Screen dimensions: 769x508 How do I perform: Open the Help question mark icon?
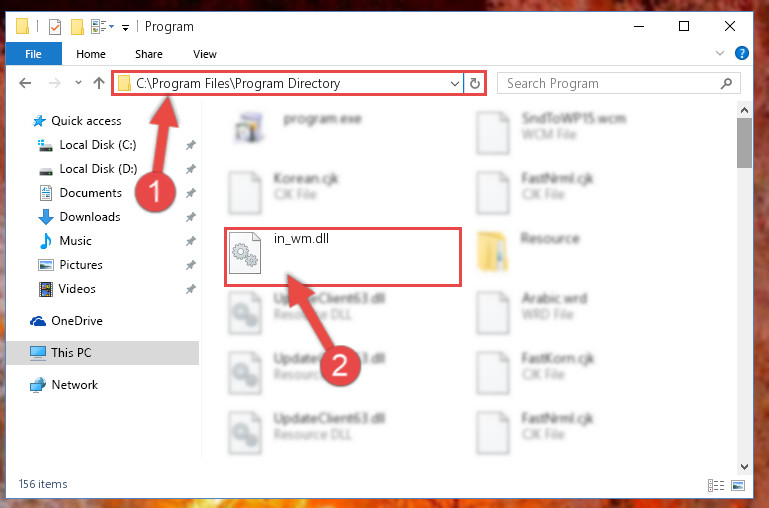point(742,53)
